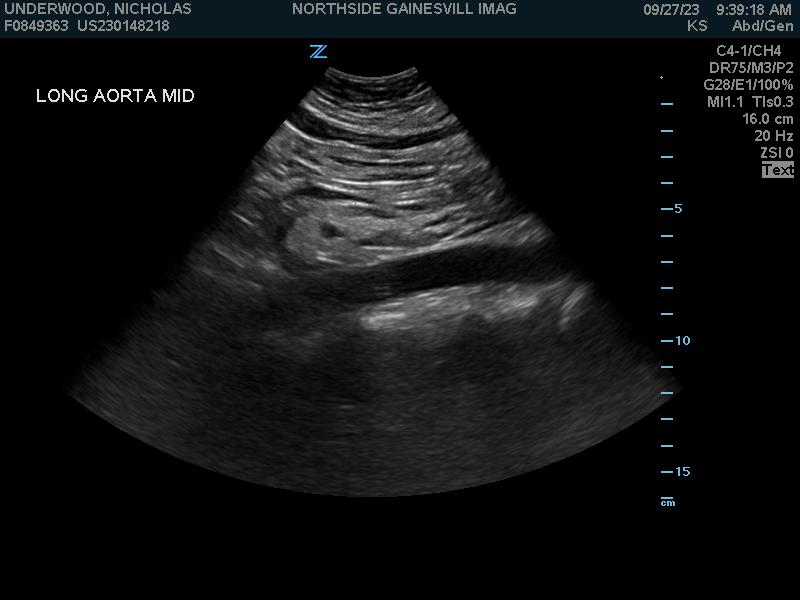Click the DR75/M3/P2 dynamic range setting
800x600 pixels.
click(751, 68)
